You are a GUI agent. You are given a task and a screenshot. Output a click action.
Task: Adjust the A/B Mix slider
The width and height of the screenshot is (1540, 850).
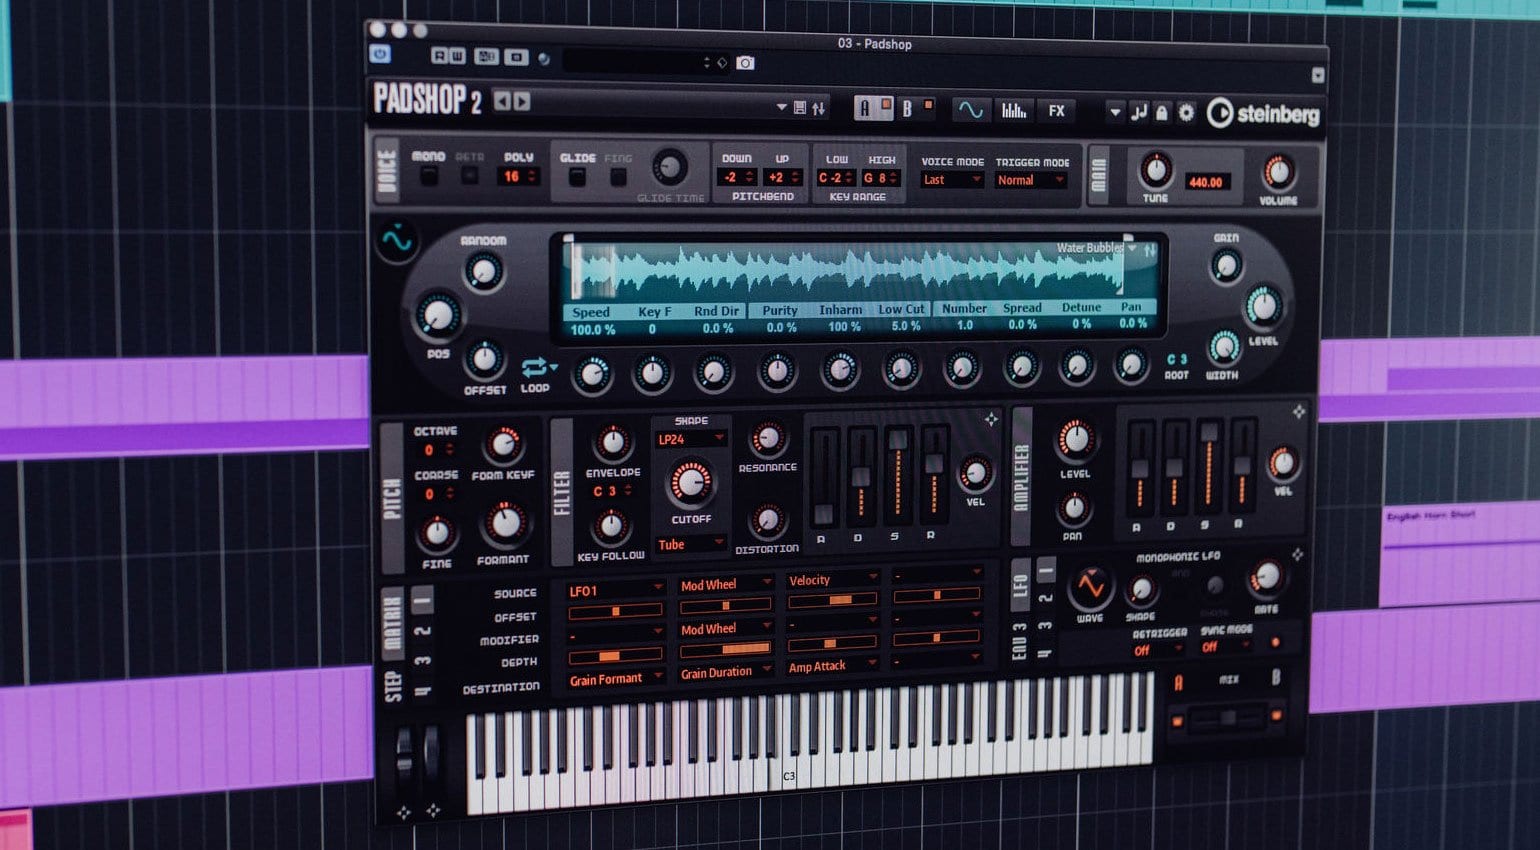click(x=1226, y=718)
